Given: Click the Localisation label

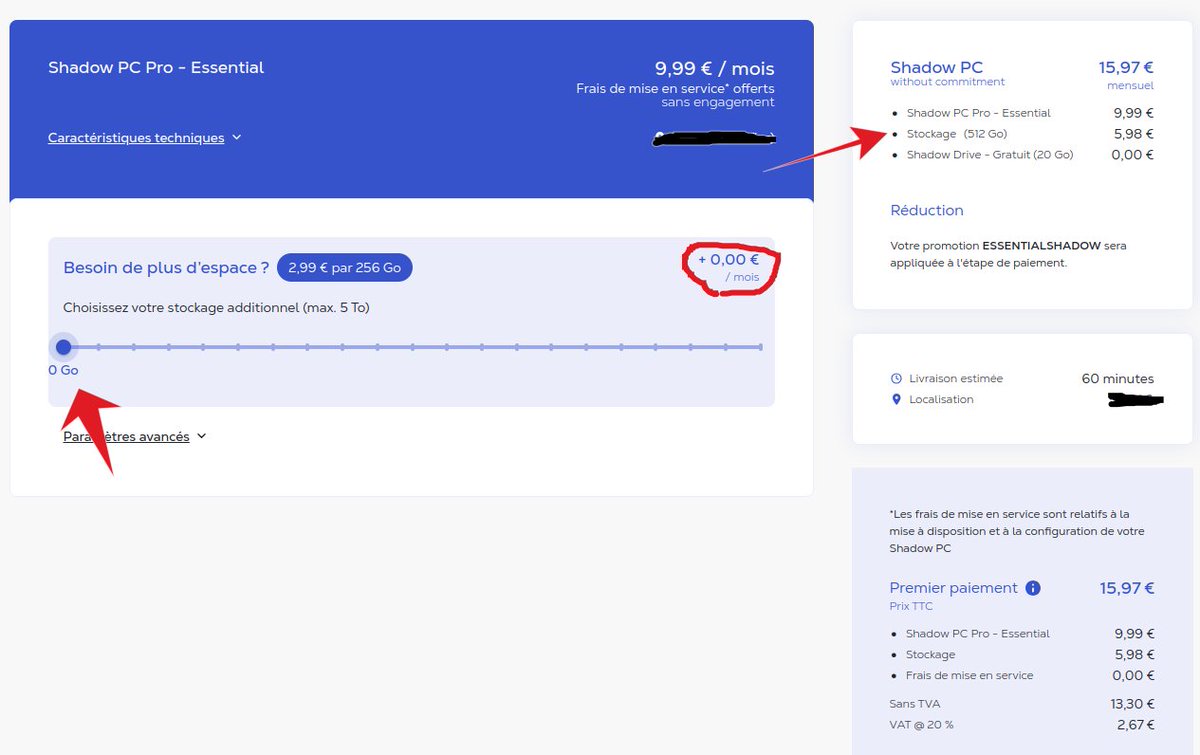Looking at the screenshot, I should (941, 400).
